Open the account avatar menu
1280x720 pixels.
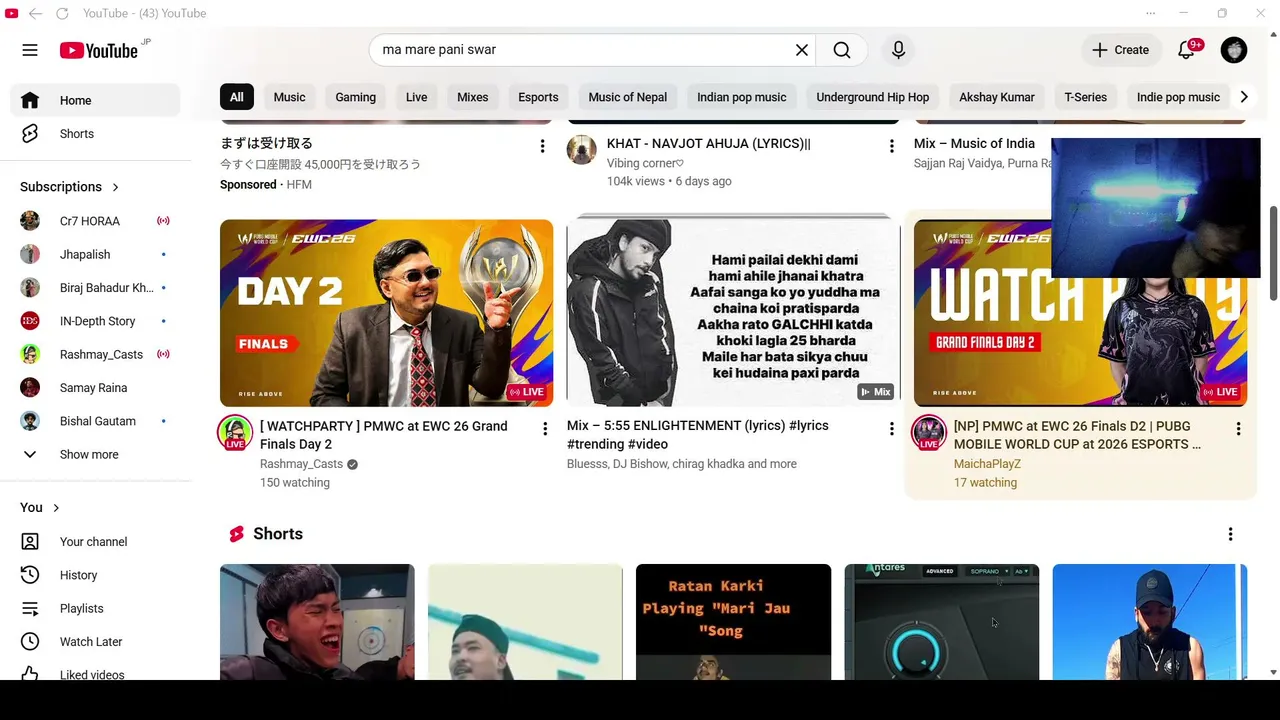tap(1234, 50)
